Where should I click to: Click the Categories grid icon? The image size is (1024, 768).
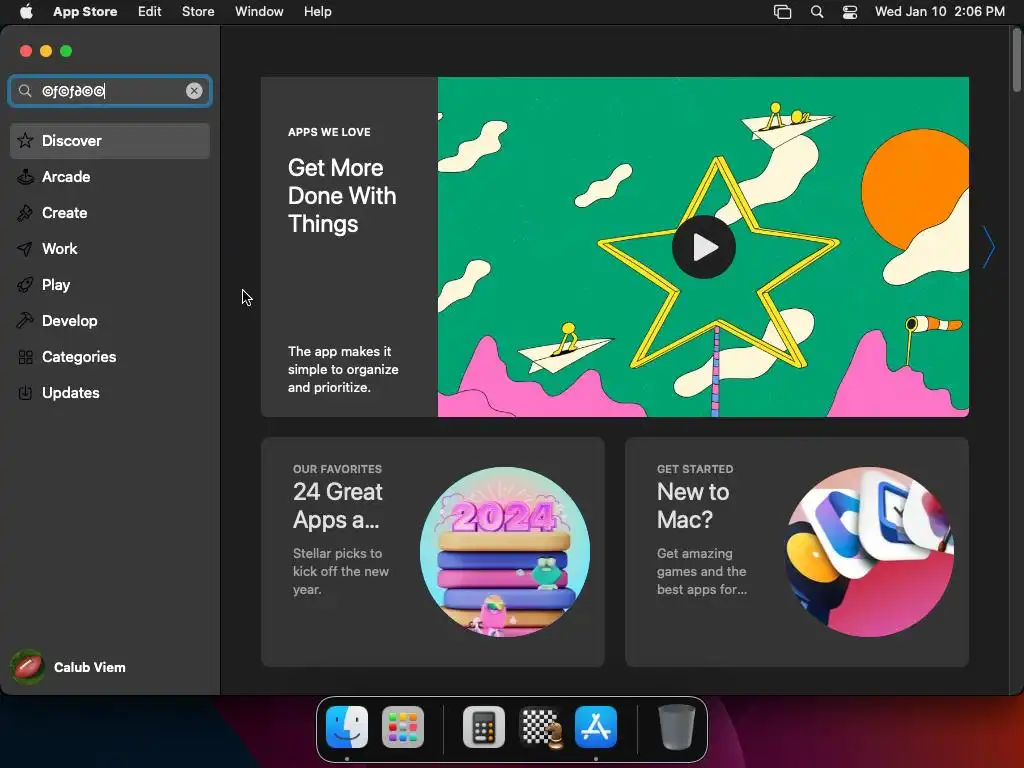pos(25,357)
